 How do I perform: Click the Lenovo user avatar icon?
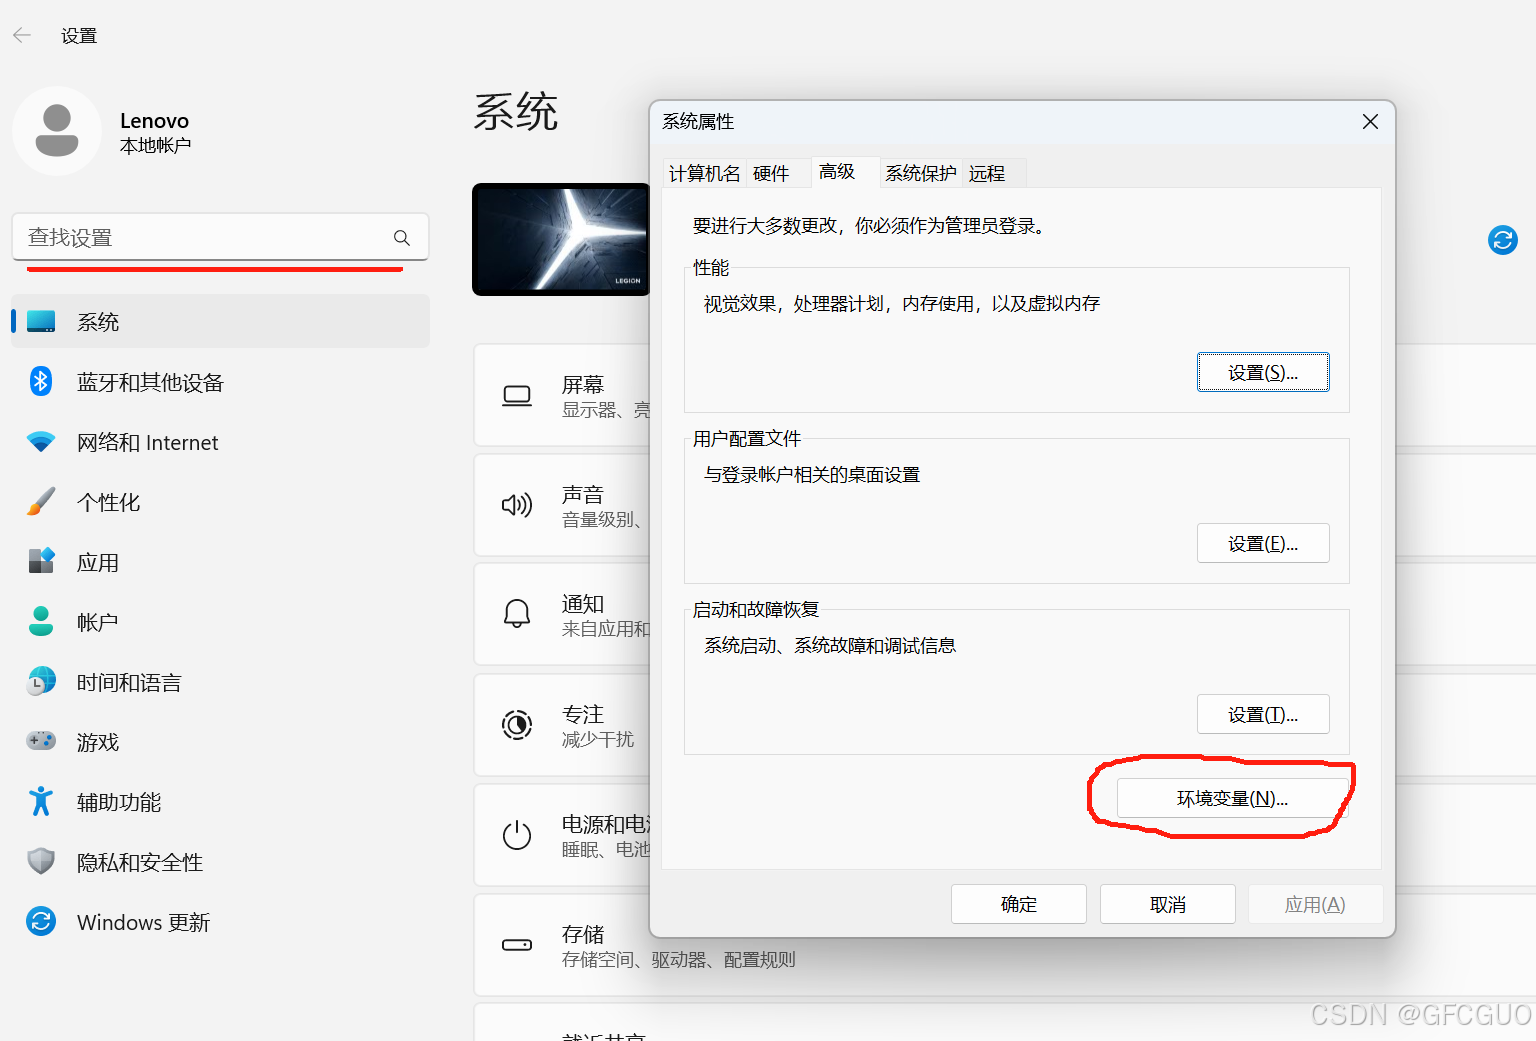coord(57,131)
